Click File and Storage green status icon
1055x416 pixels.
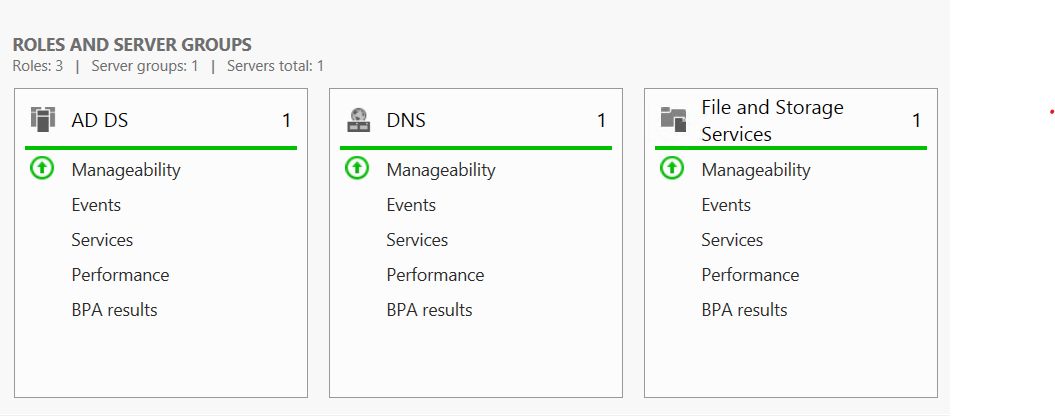click(x=671, y=168)
